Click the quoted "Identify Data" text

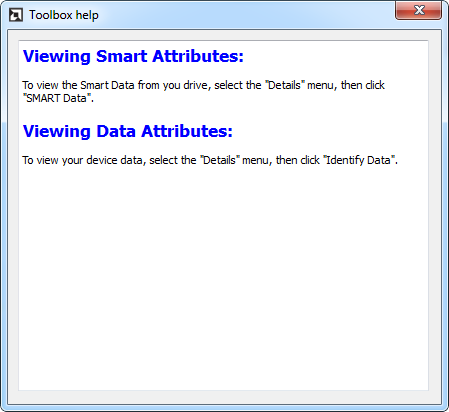point(360,160)
